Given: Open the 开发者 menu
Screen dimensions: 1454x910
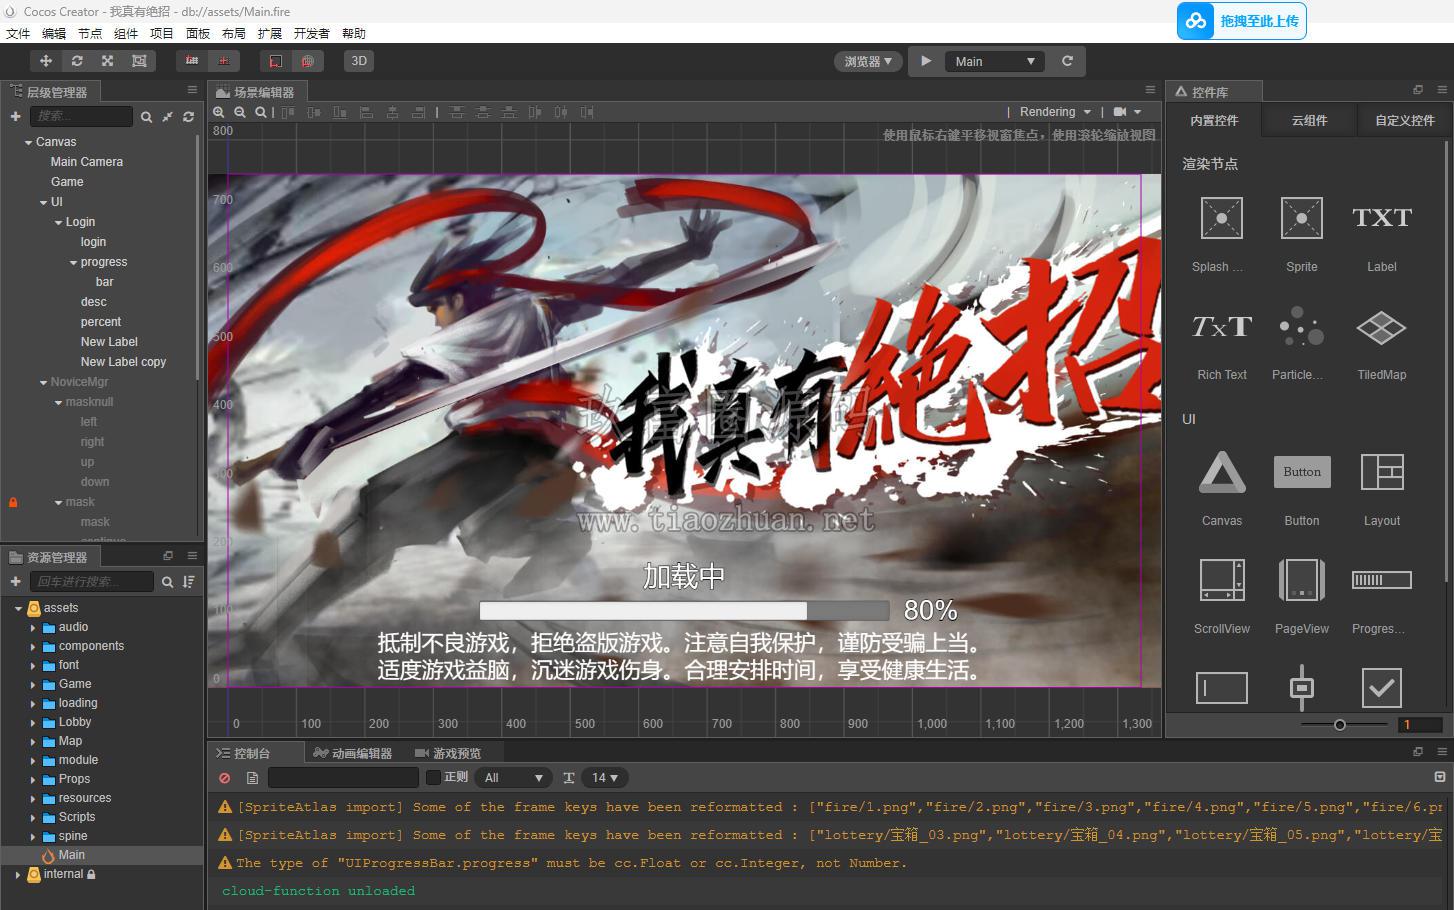Looking at the screenshot, I should coord(311,34).
